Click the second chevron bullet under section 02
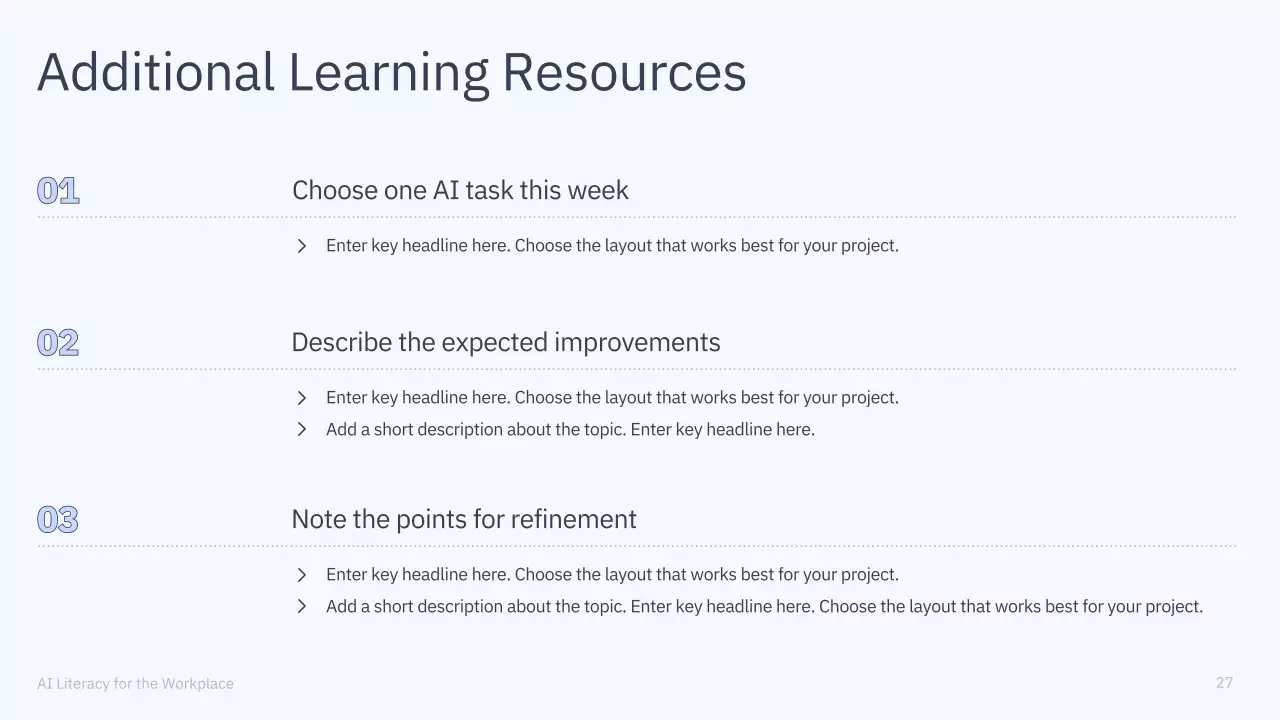Image resolution: width=1280 pixels, height=720 pixels. [x=302, y=430]
